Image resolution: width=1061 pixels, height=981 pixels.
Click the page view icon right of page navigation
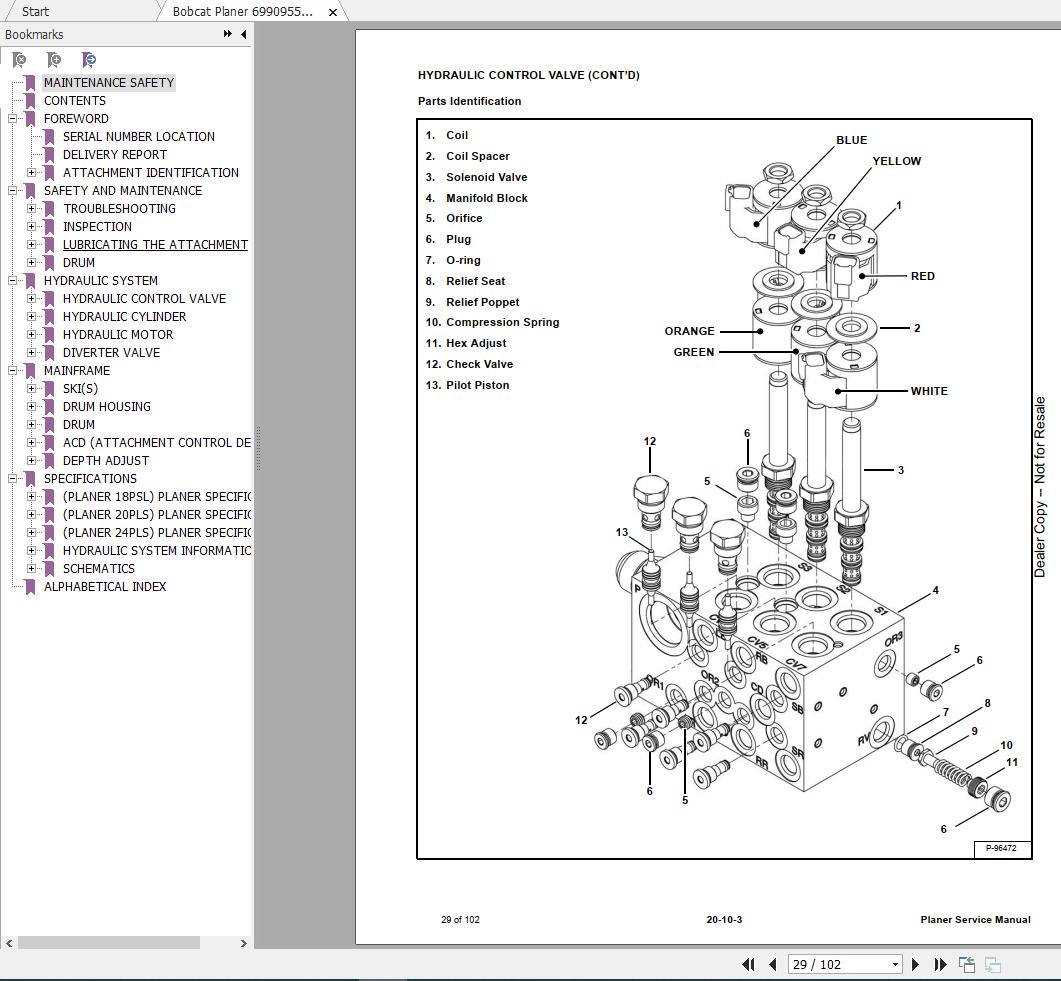click(x=967, y=963)
